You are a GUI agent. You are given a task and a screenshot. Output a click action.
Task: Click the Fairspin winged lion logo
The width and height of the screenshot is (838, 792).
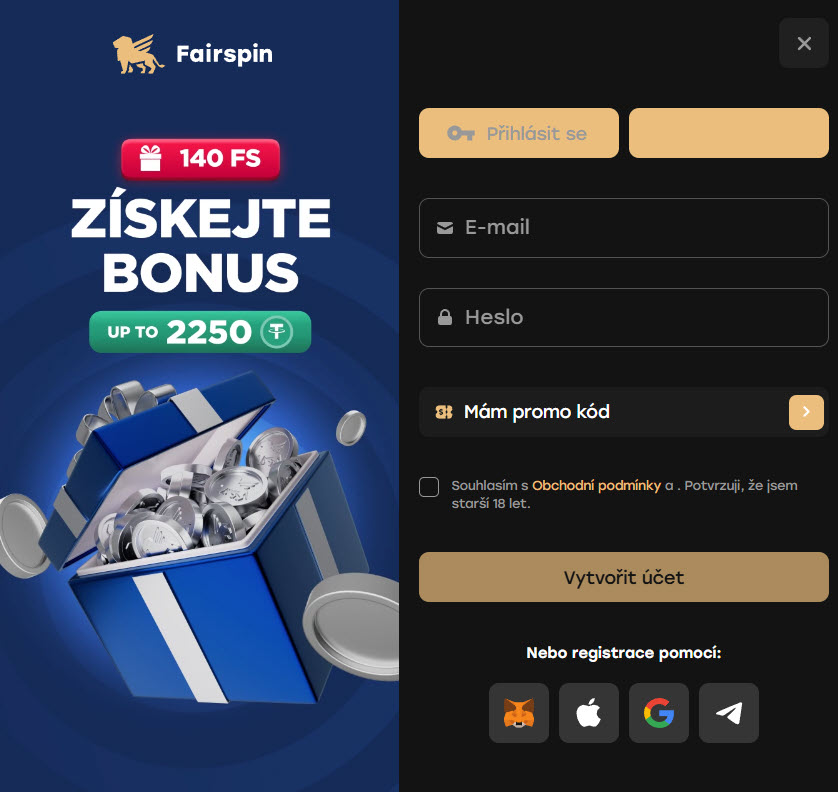(x=138, y=54)
